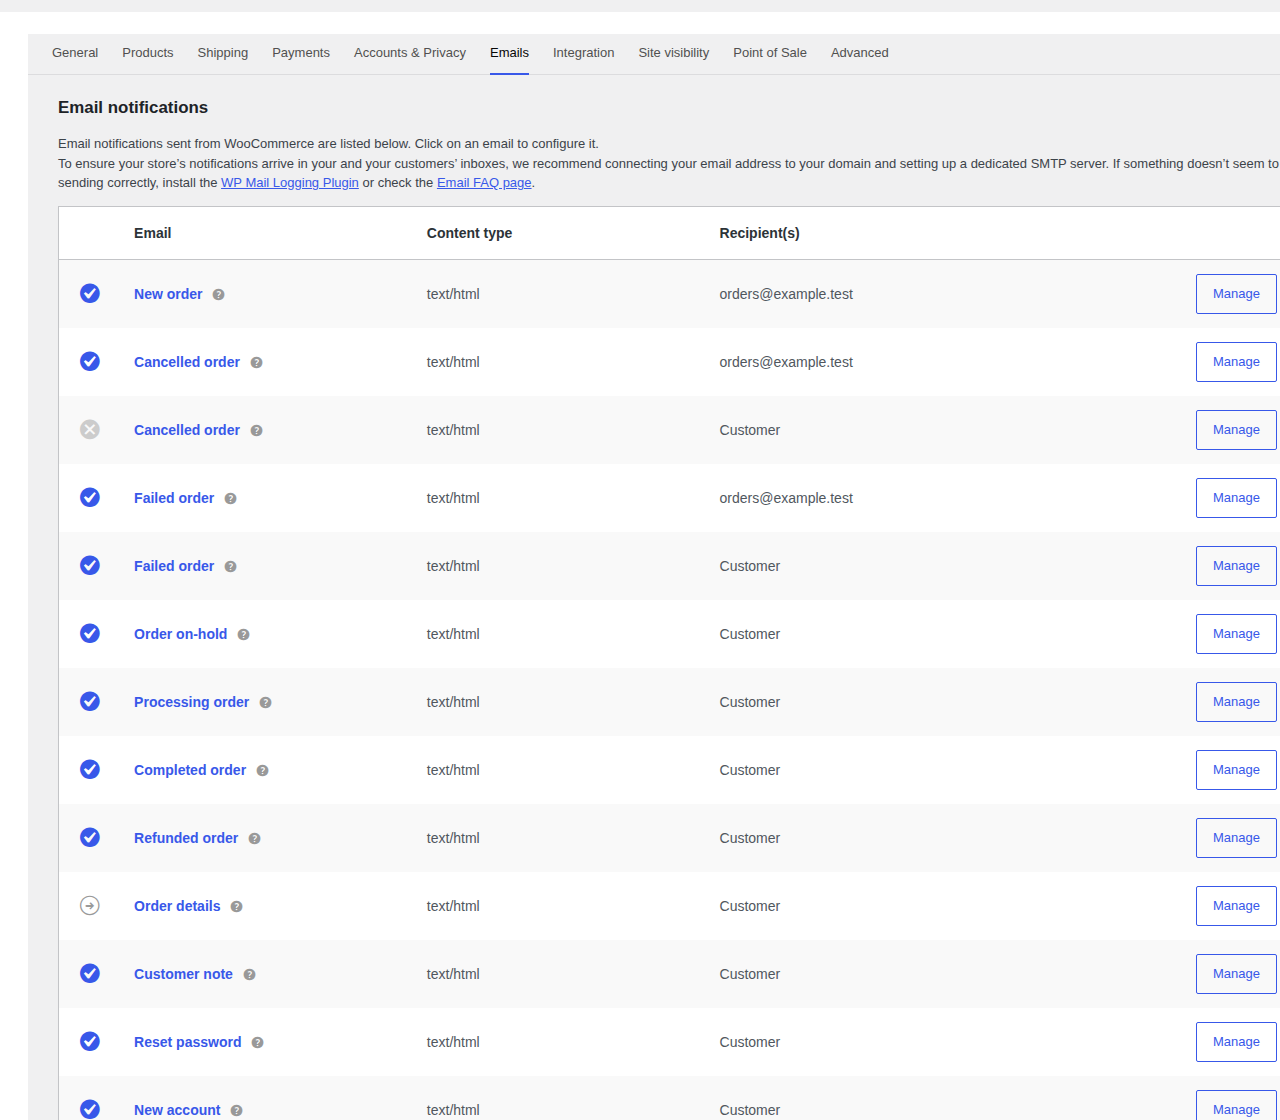
Task: Click the help tooltip icon beside New order
Action: point(219,295)
